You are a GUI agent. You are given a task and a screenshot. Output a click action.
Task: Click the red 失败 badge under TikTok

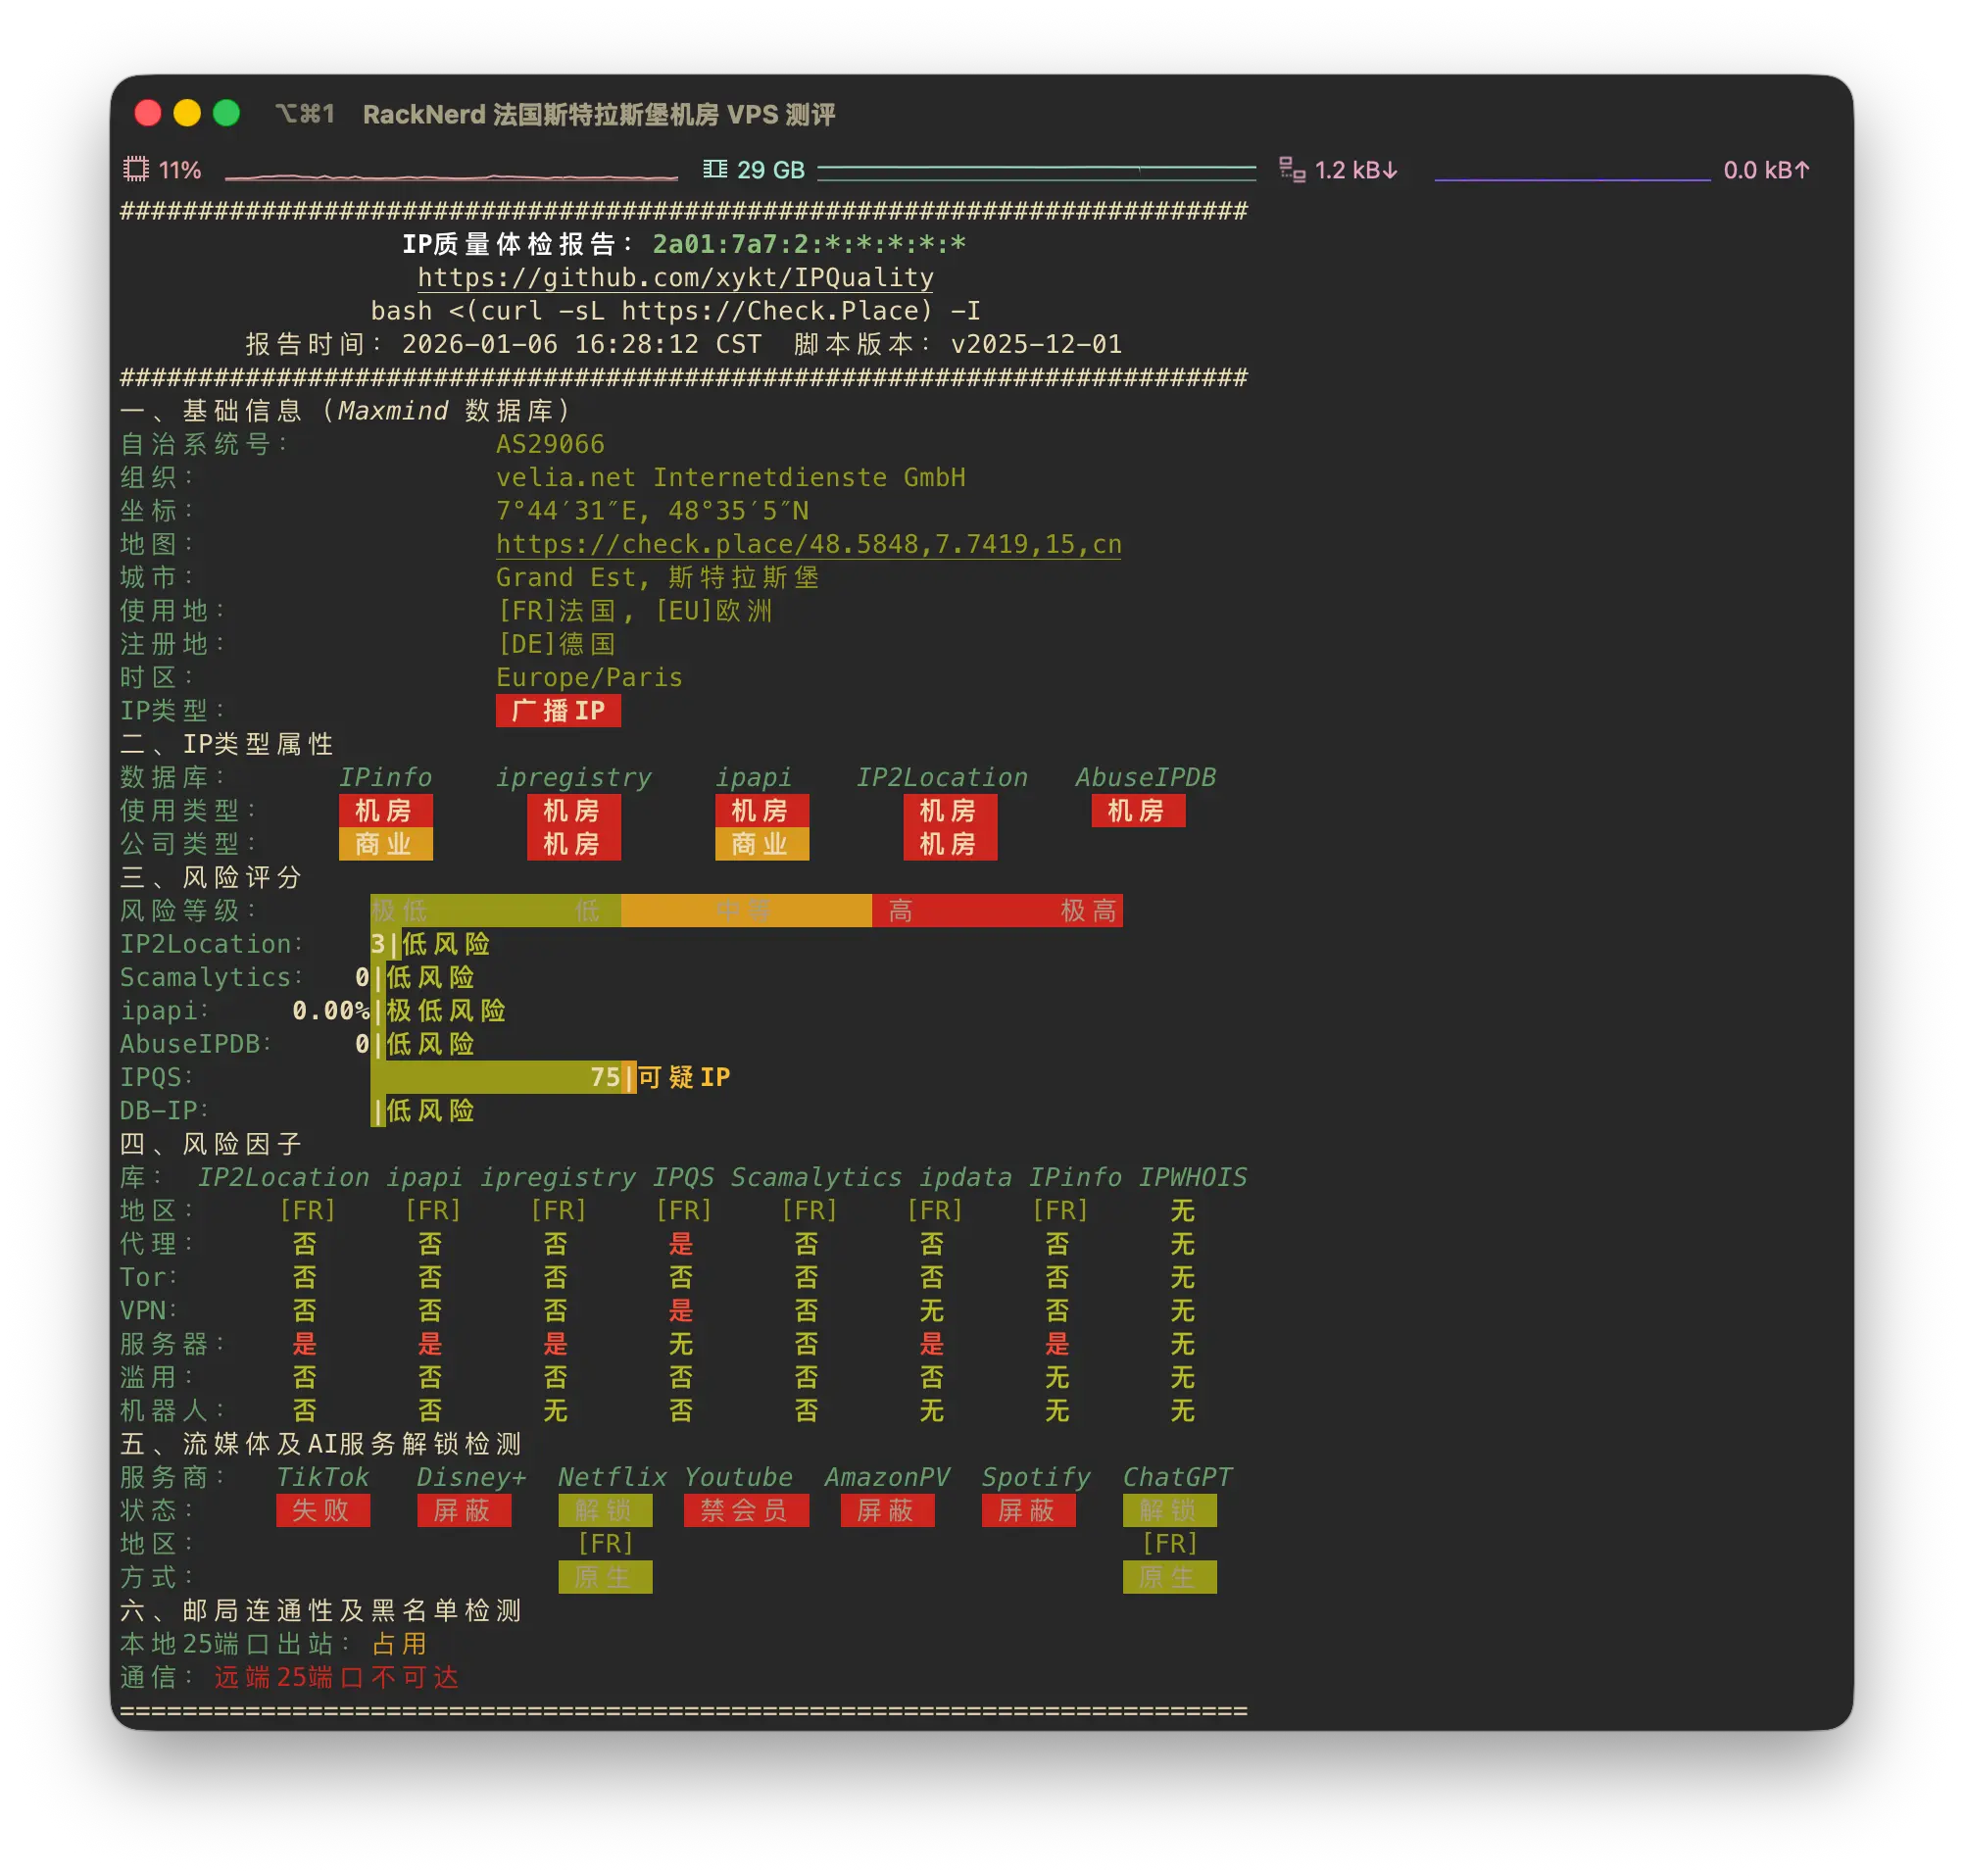[x=324, y=1511]
